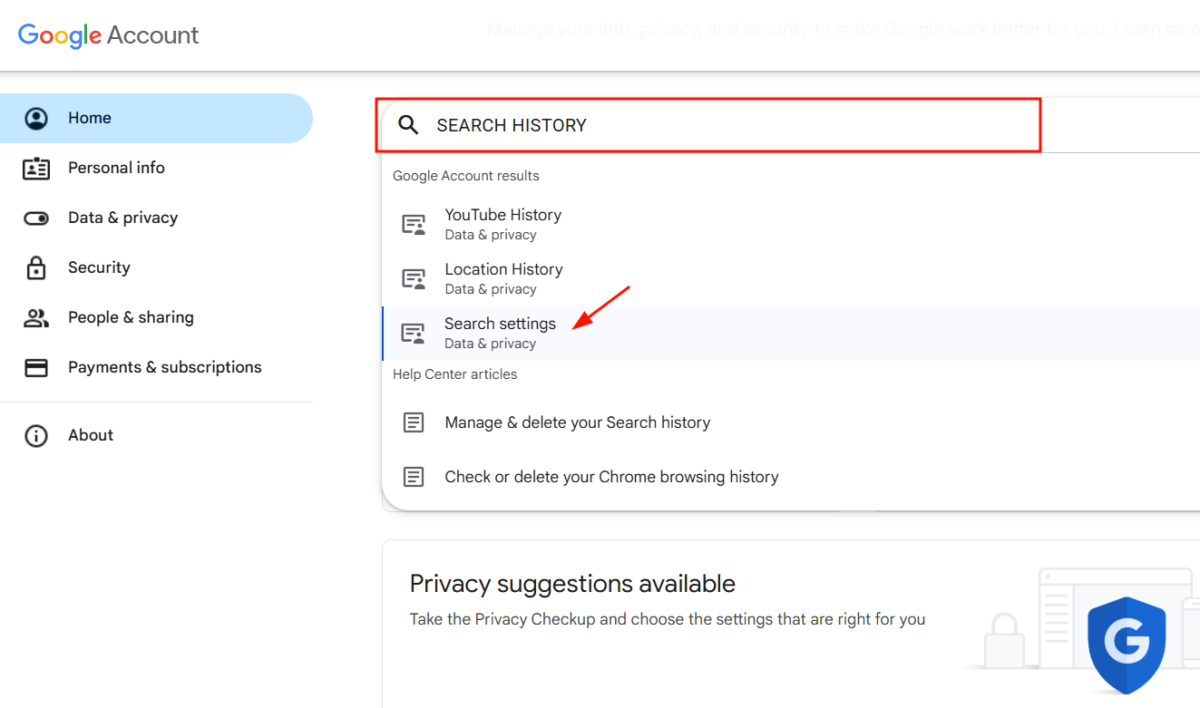
Task: Click the Search settings result icon
Action: click(413, 333)
